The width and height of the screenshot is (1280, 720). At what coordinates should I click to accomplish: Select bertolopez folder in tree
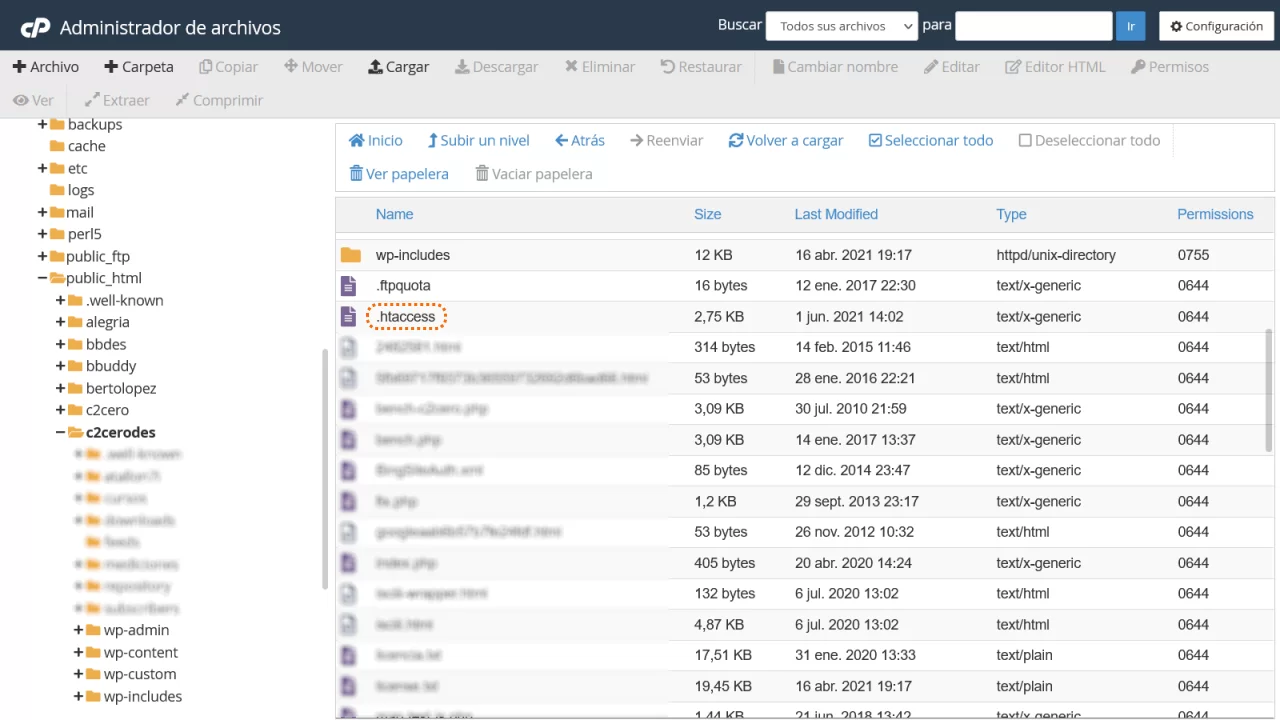click(121, 389)
